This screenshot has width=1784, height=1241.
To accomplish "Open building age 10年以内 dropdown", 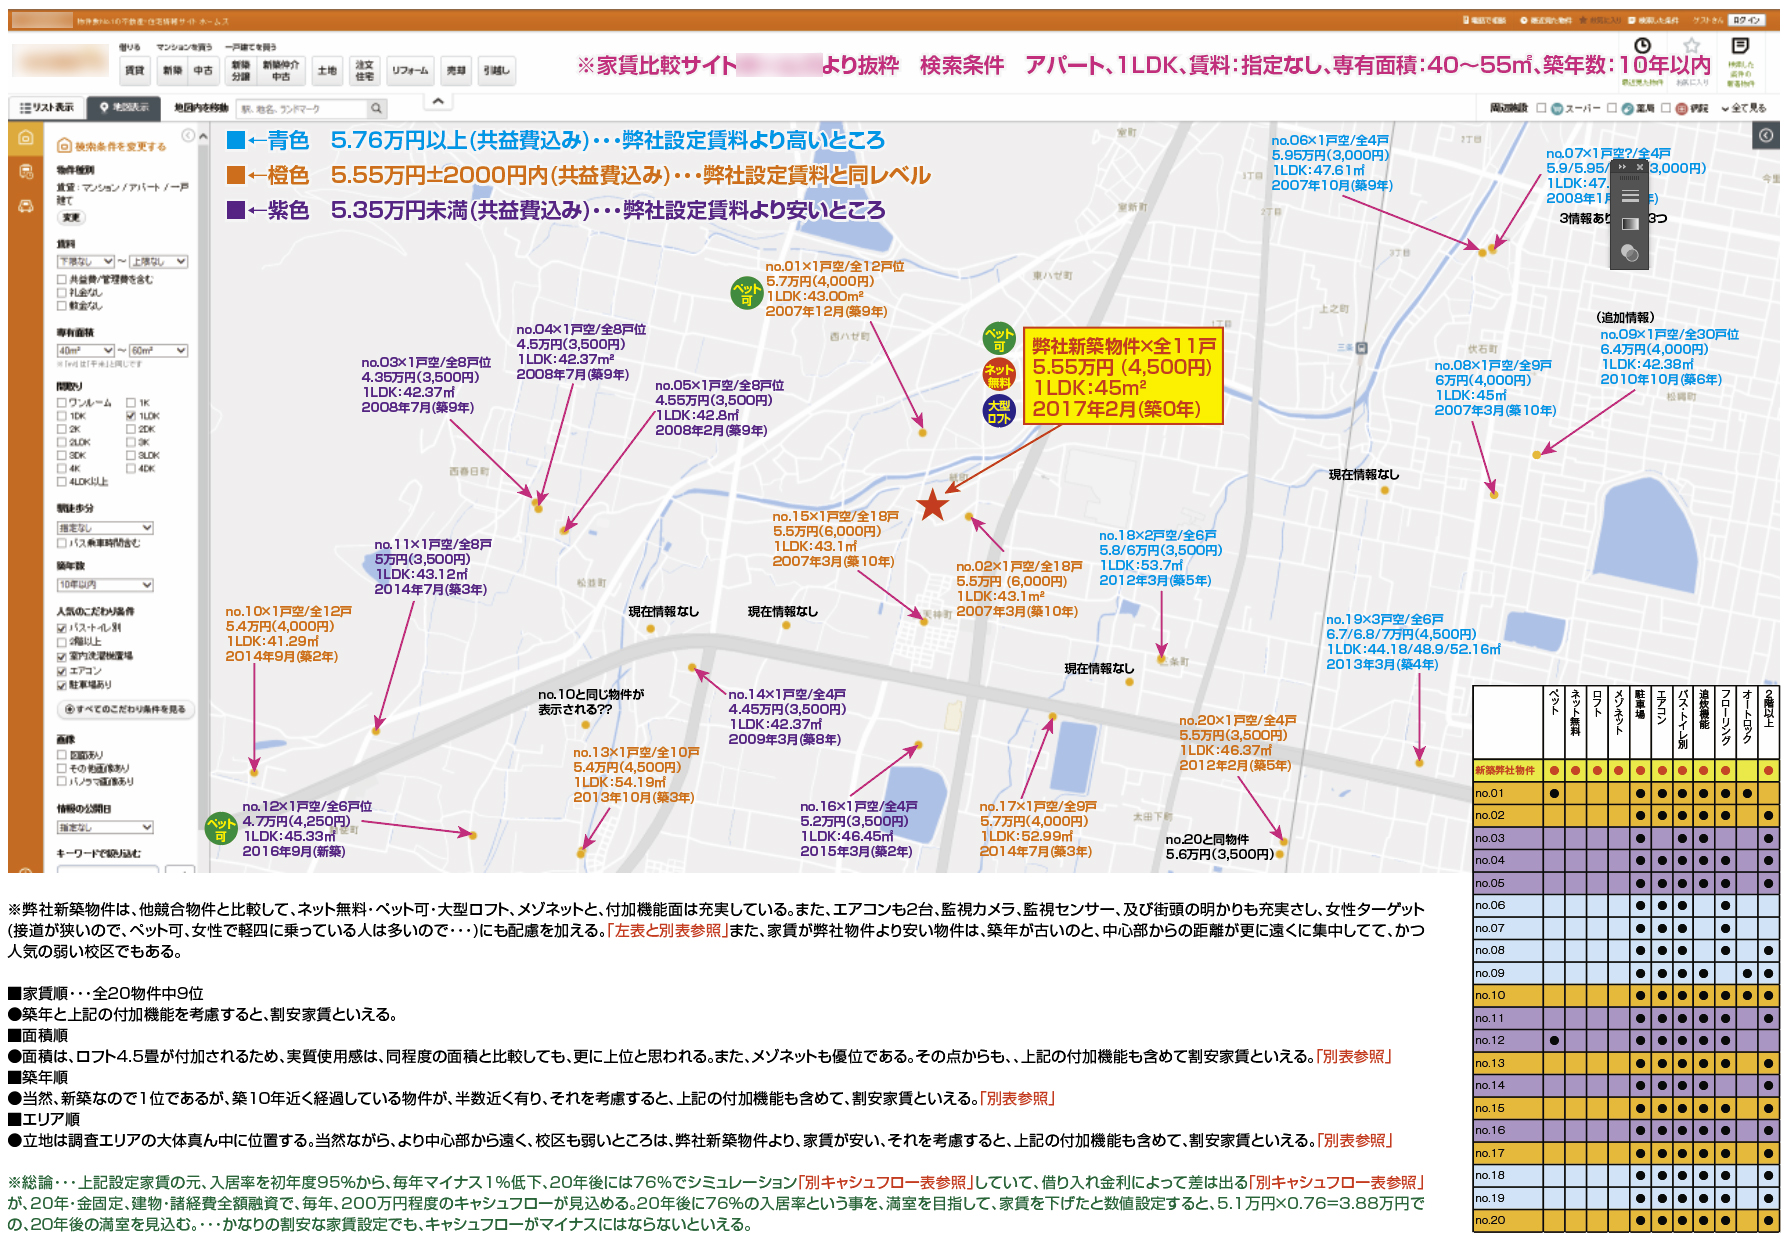I will pyautogui.click(x=105, y=585).
